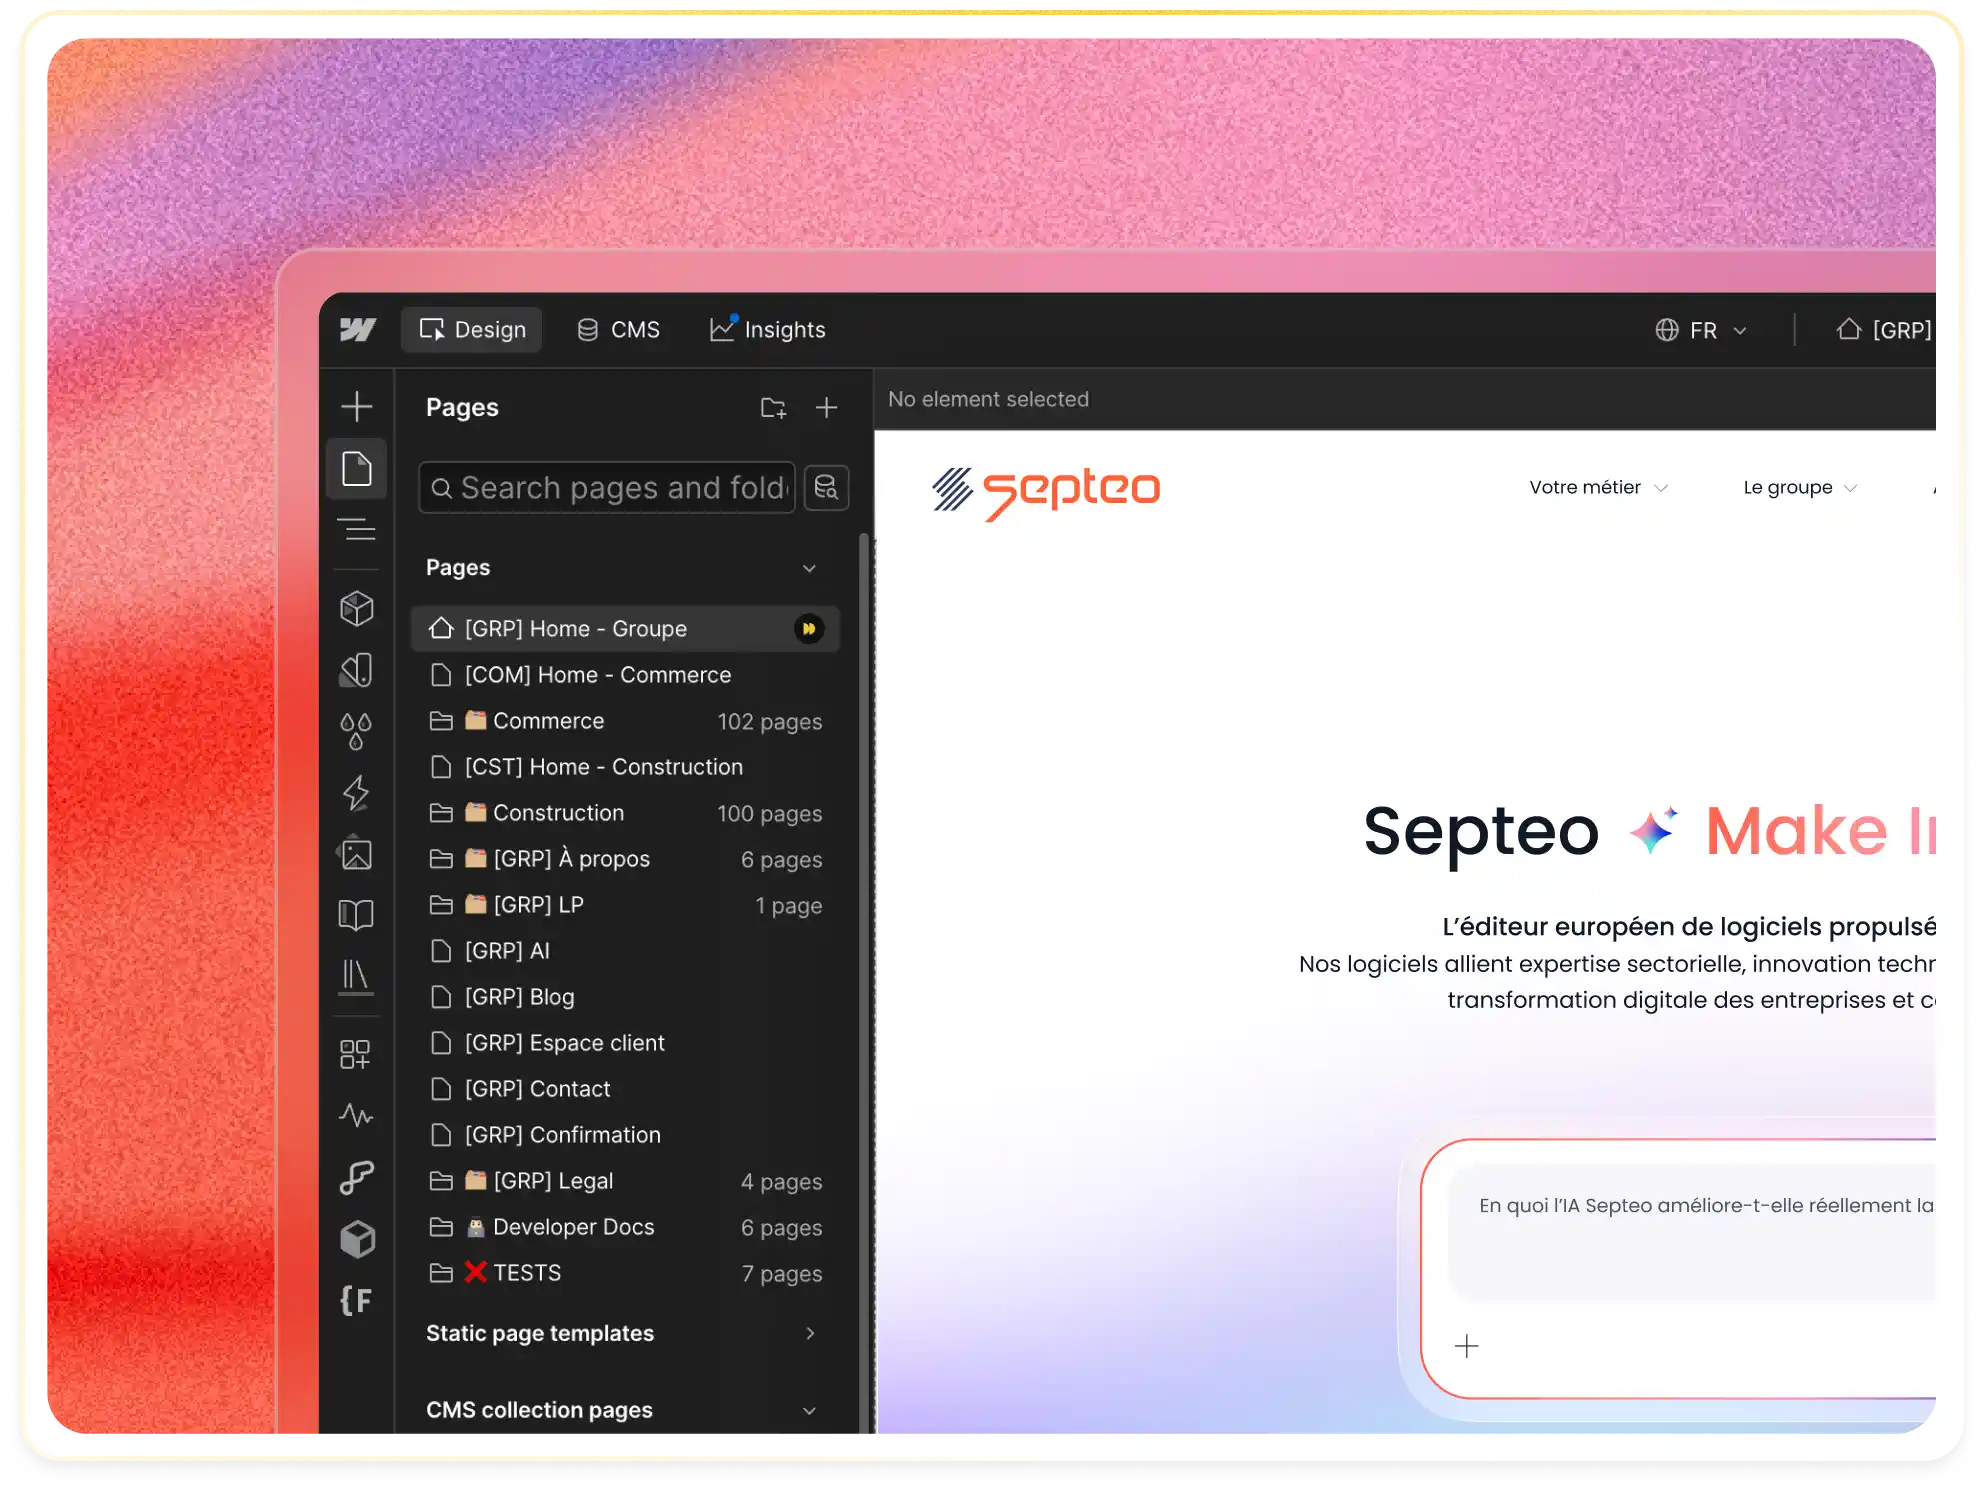Expand the Construction folder
Viewport: 1985px width, 1492px height.
point(625,813)
